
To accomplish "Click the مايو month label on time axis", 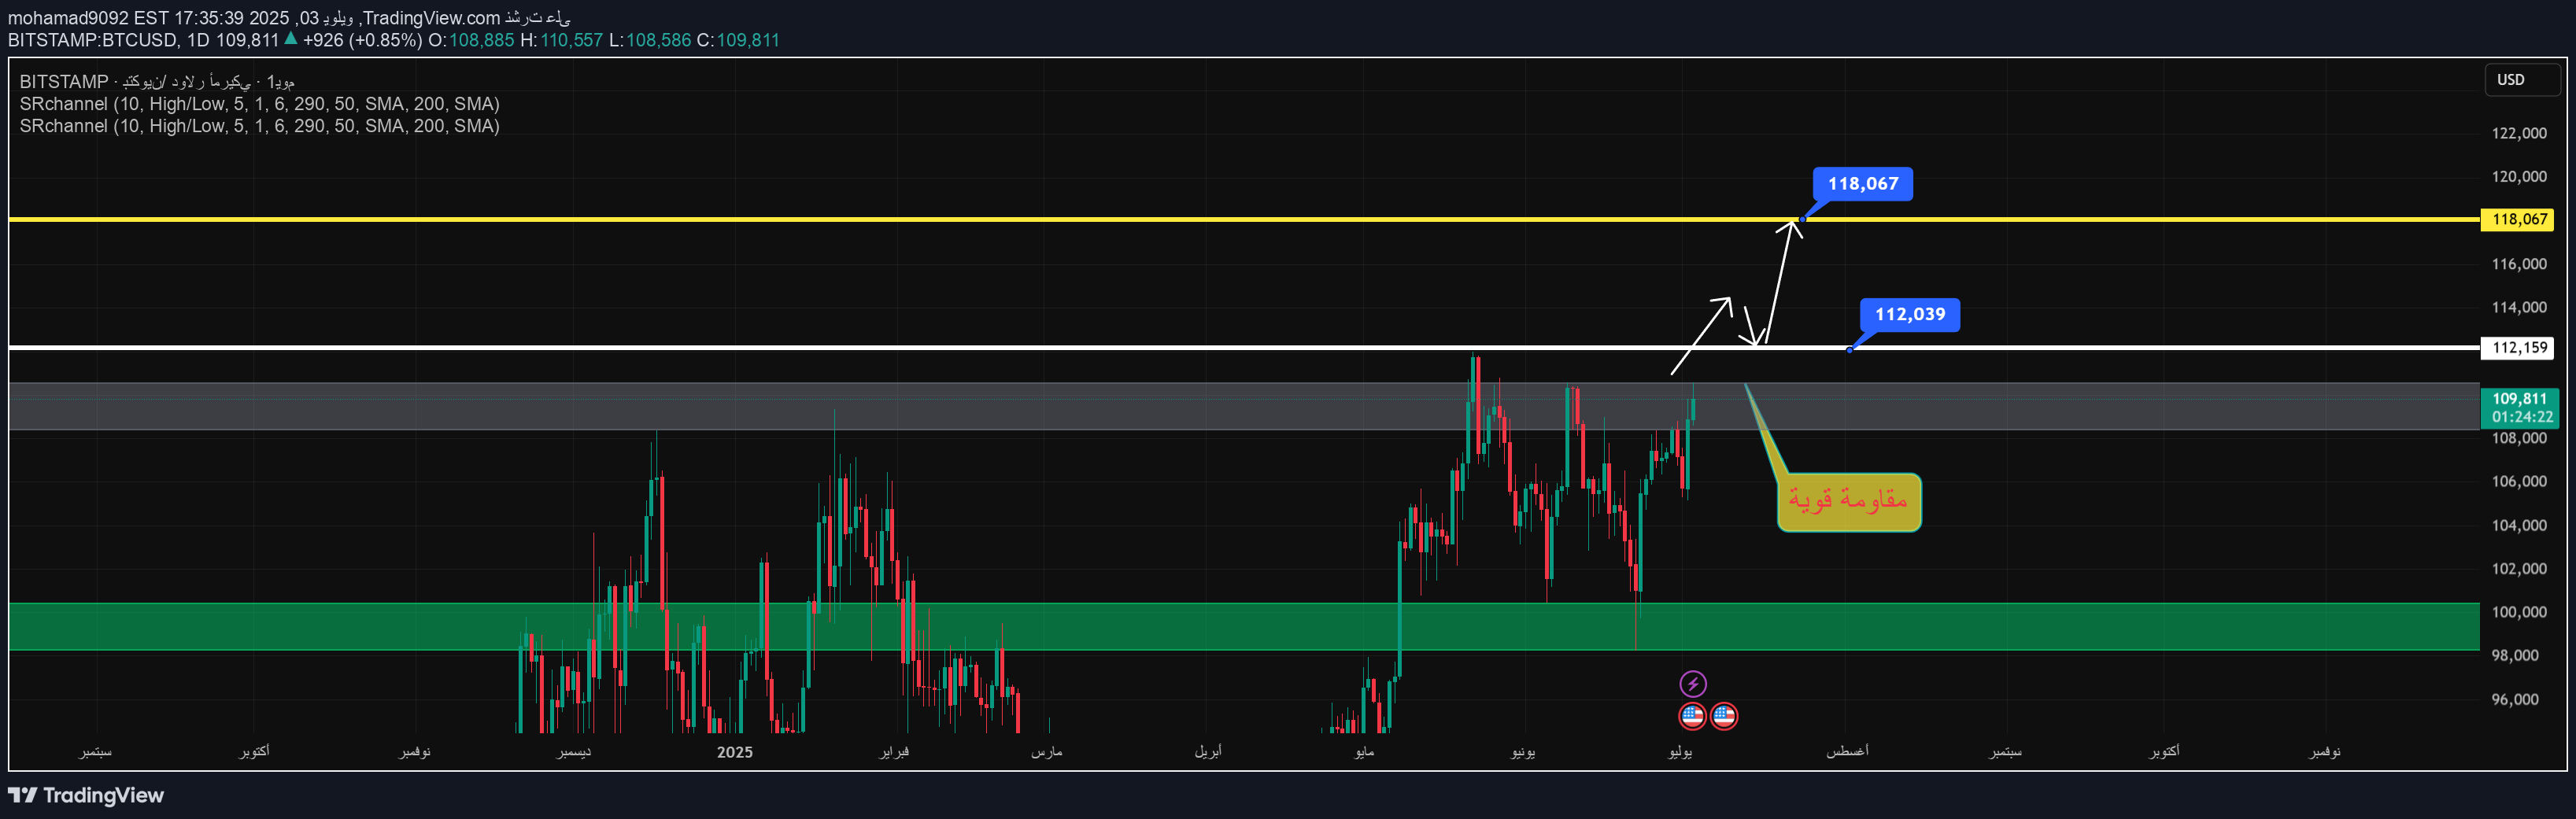I will (1364, 751).
